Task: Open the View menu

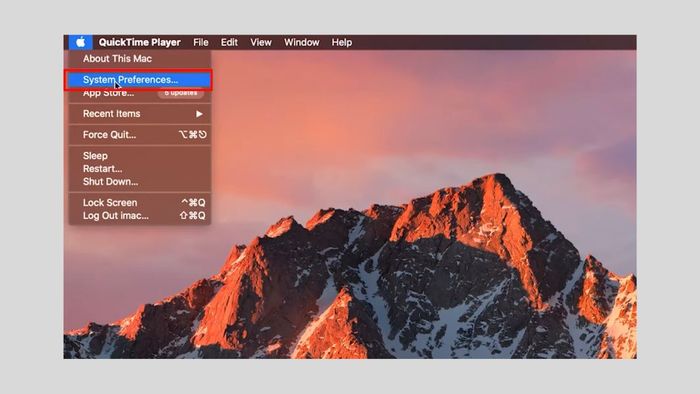Action: click(261, 42)
